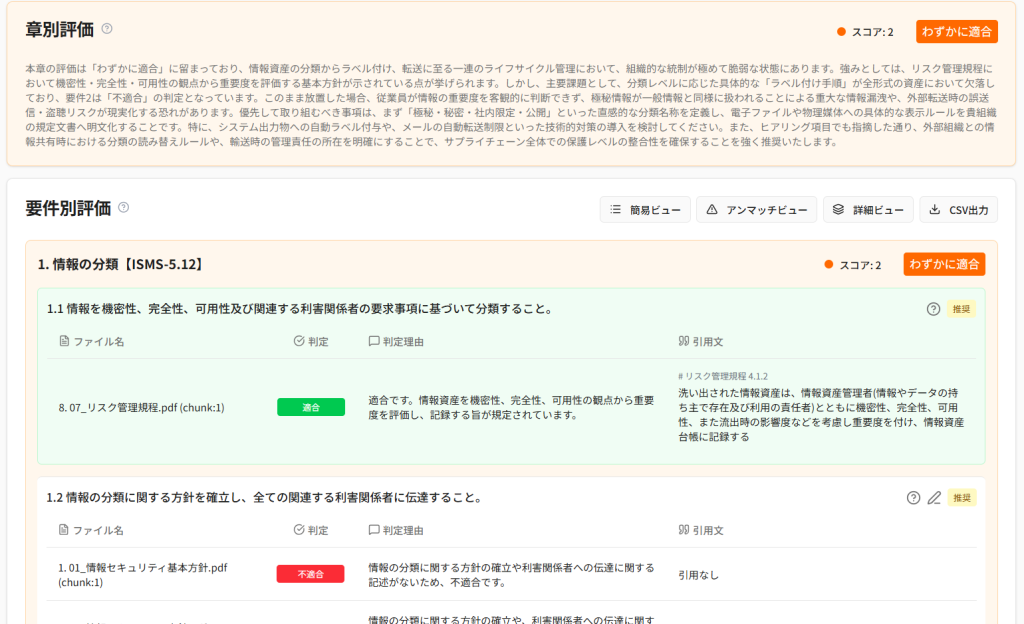The height and width of the screenshot is (624, 1024).
Task: Click the checkmark icon in 1.2 判定 header
Action: click(x=299, y=530)
